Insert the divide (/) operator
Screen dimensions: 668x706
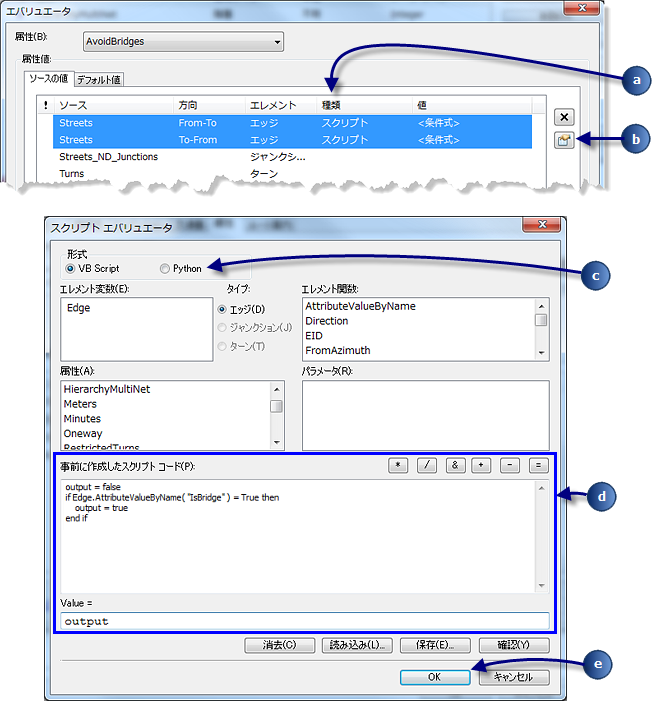pyautogui.click(x=426, y=465)
